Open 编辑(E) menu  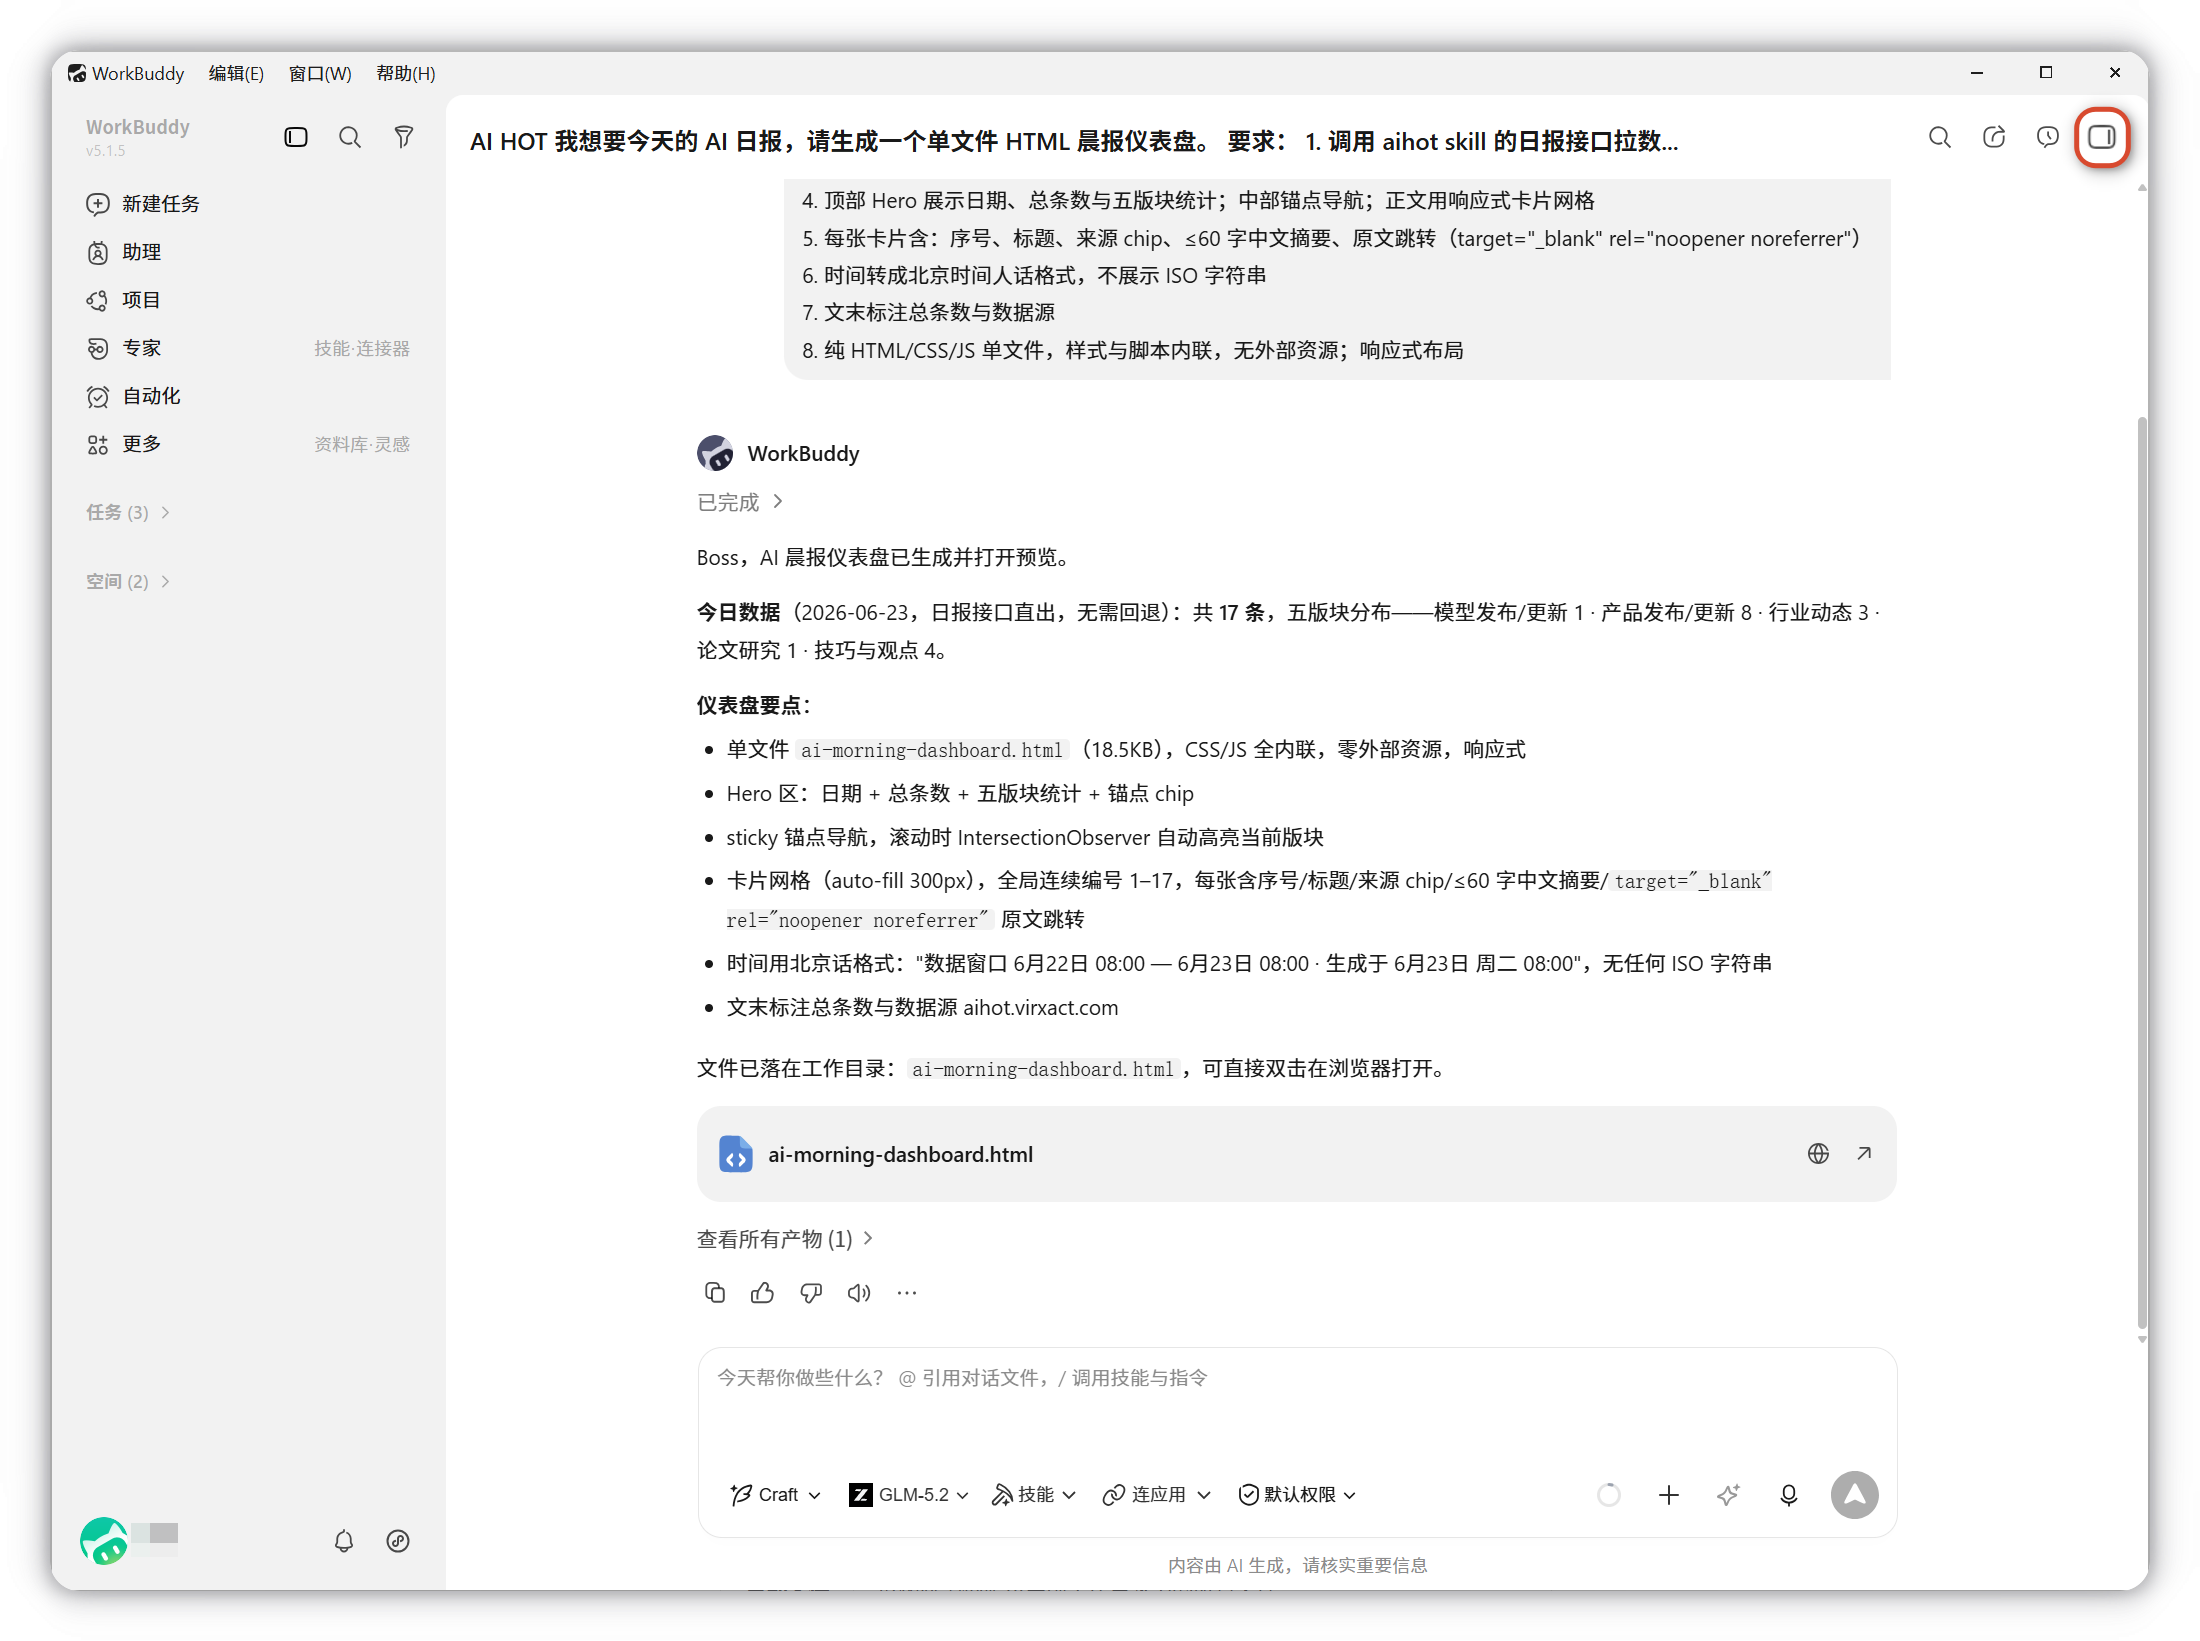pos(236,73)
